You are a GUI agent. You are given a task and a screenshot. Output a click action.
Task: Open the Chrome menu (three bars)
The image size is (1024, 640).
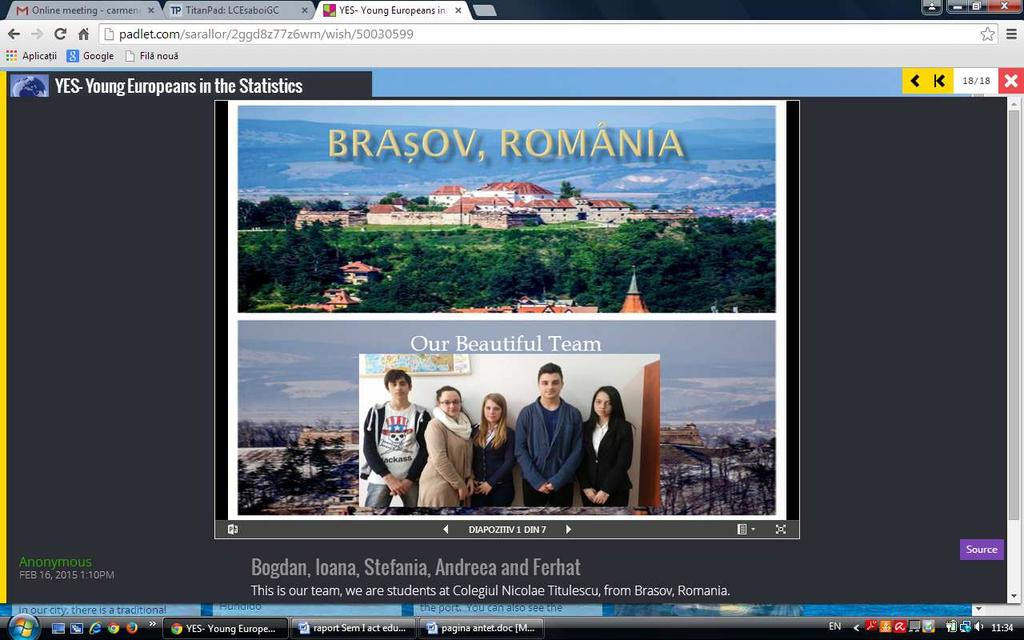[x=1011, y=34]
